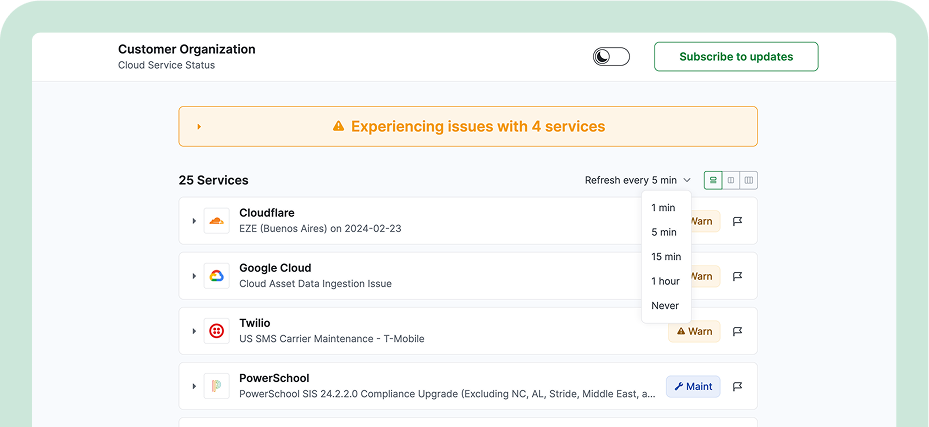
Task: Click the Maint badge on PowerSchool row
Action: 693,386
